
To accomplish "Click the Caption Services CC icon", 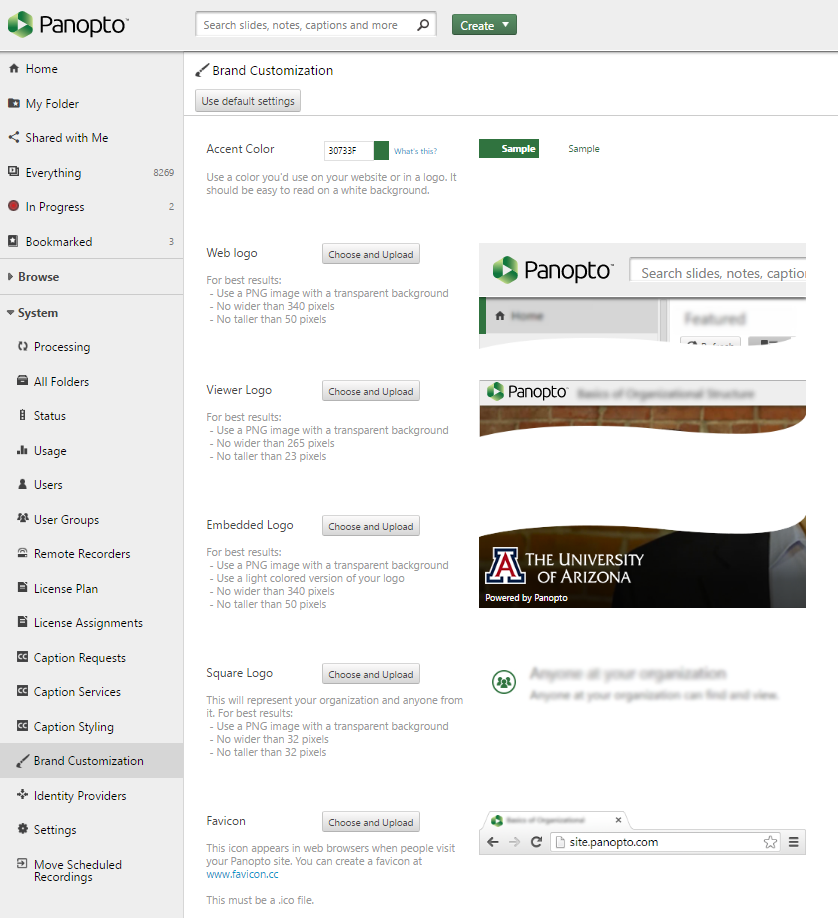I will [22, 691].
